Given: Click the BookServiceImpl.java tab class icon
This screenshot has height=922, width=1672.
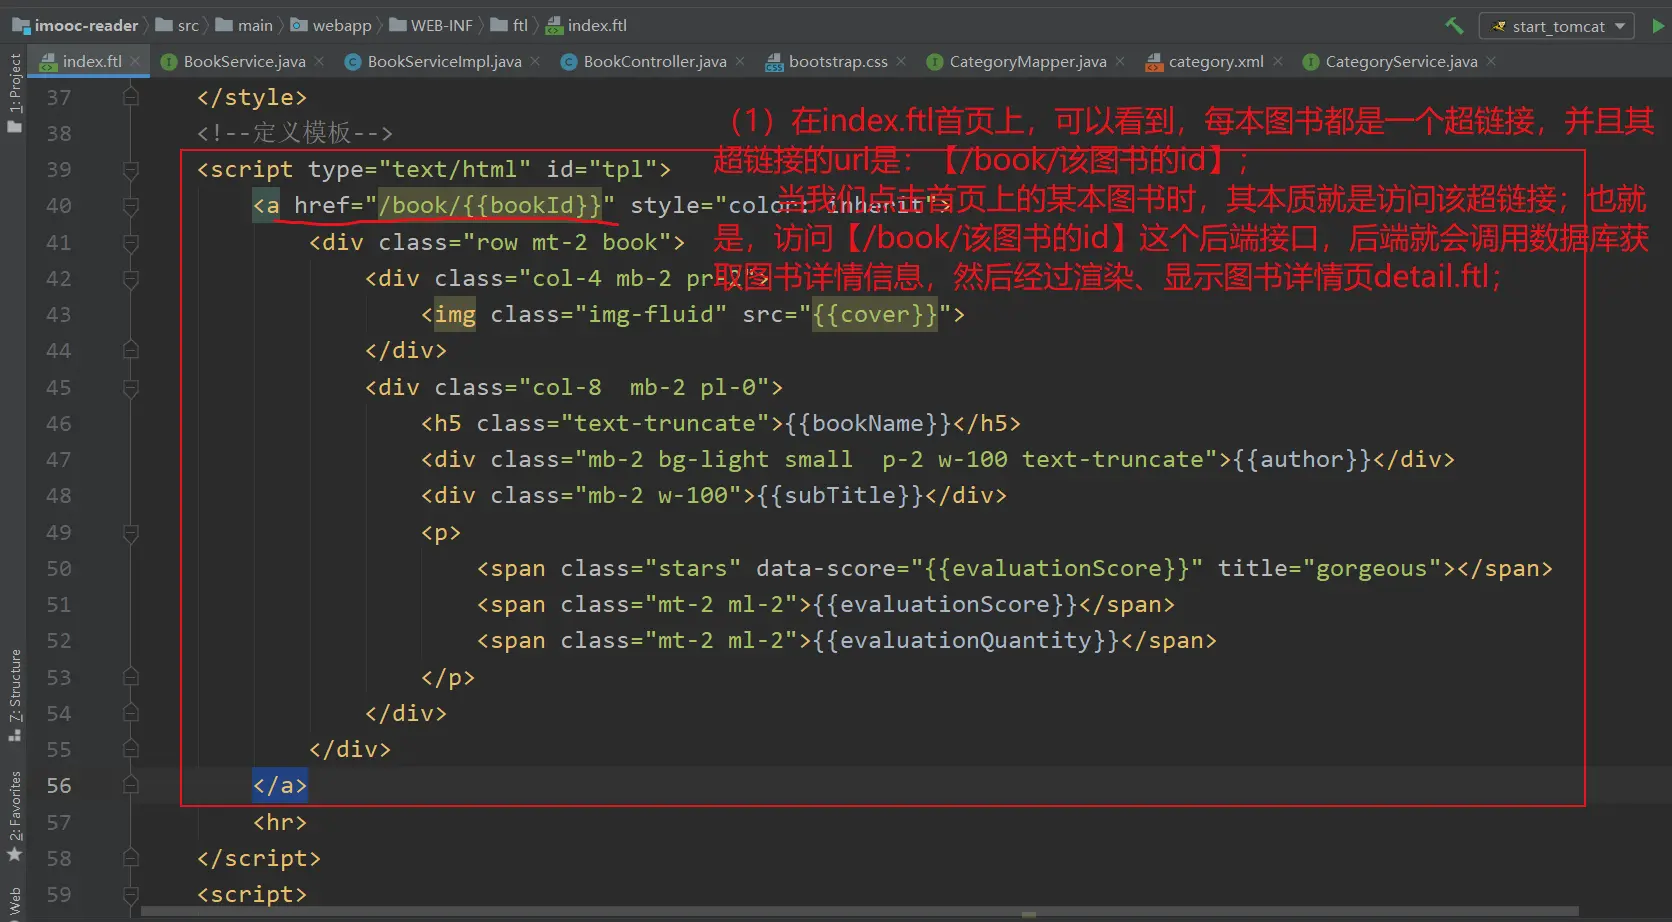Looking at the screenshot, I should click(x=352, y=62).
